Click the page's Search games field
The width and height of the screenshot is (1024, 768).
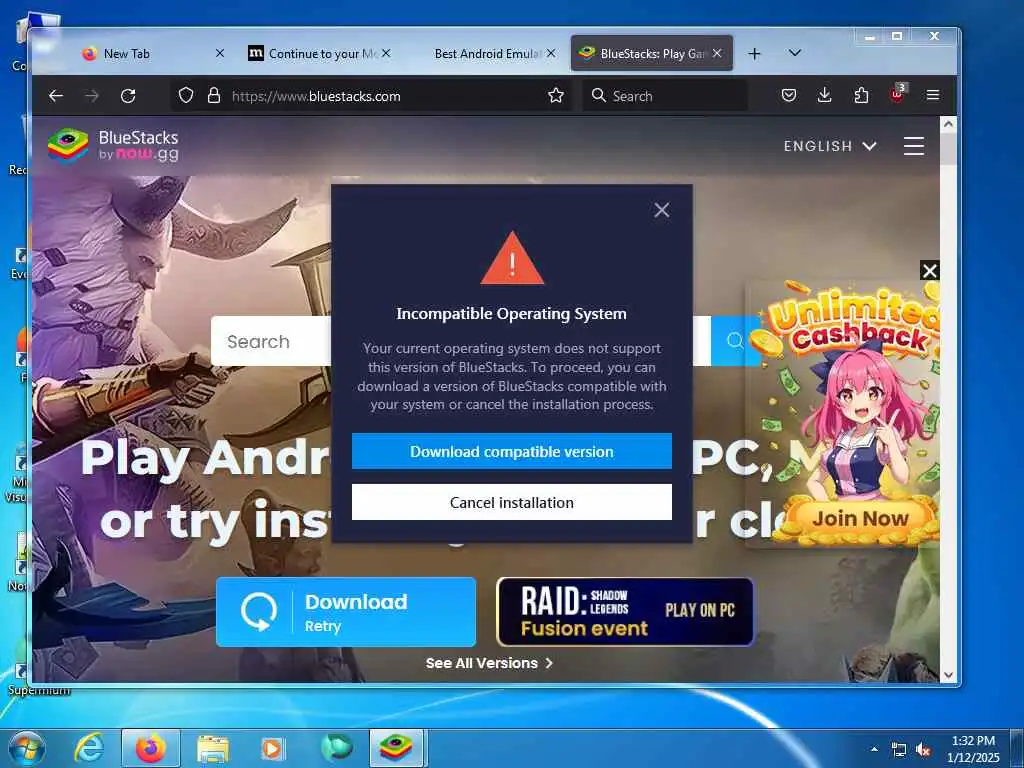271,341
